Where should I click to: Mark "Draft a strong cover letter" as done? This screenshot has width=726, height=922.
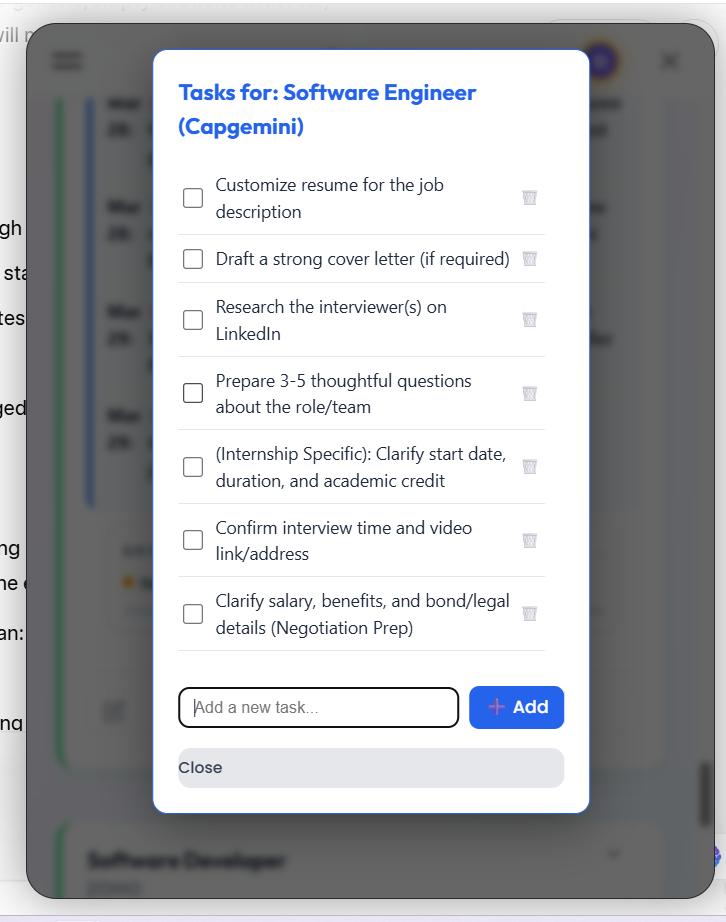click(192, 258)
